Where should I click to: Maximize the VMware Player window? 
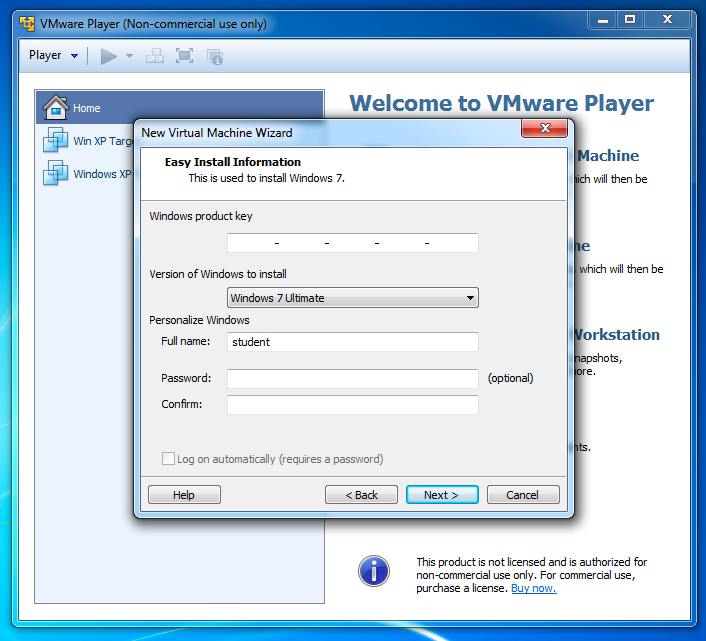[x=630, y=20]
